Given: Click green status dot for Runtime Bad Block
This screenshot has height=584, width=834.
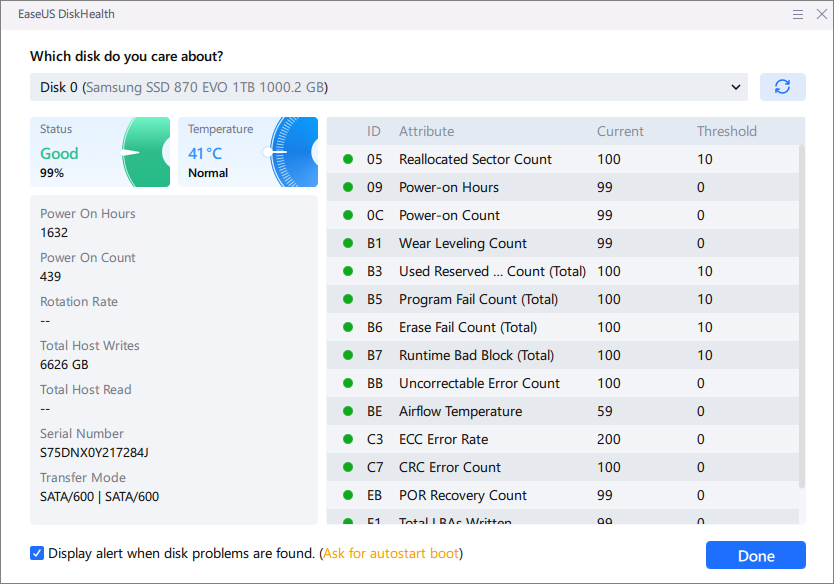Looking at the screenshot, I should [348, 355].
